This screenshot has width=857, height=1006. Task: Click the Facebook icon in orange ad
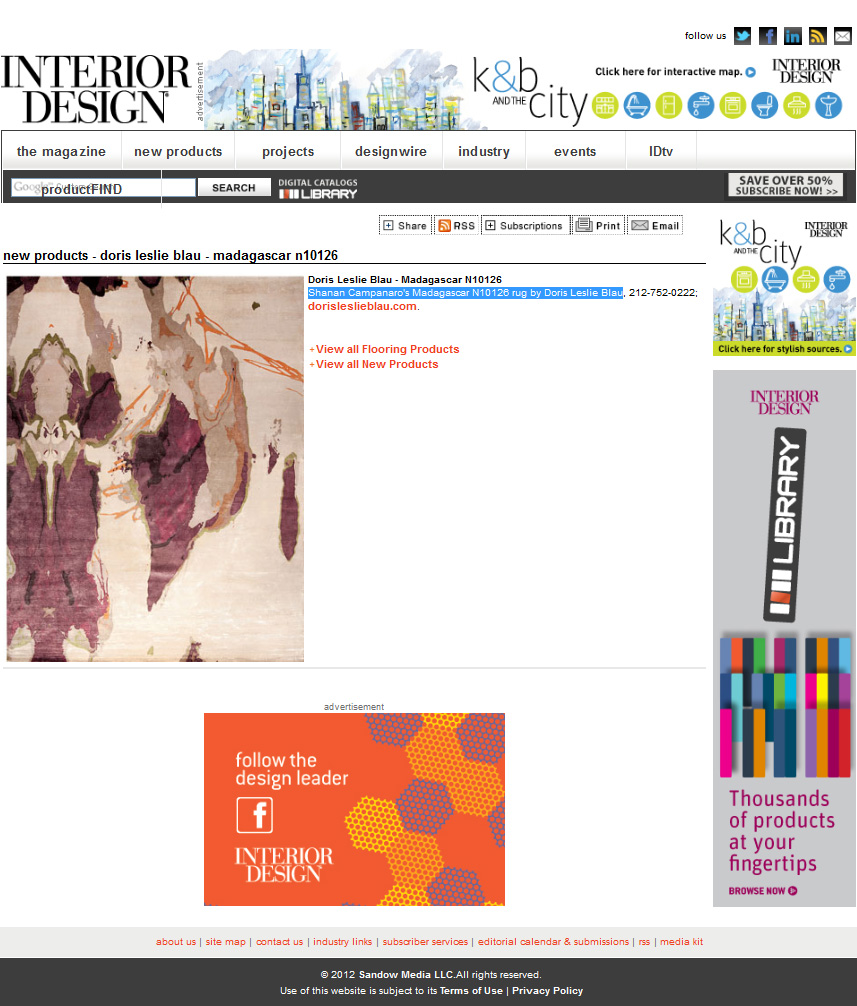(255, 815)
